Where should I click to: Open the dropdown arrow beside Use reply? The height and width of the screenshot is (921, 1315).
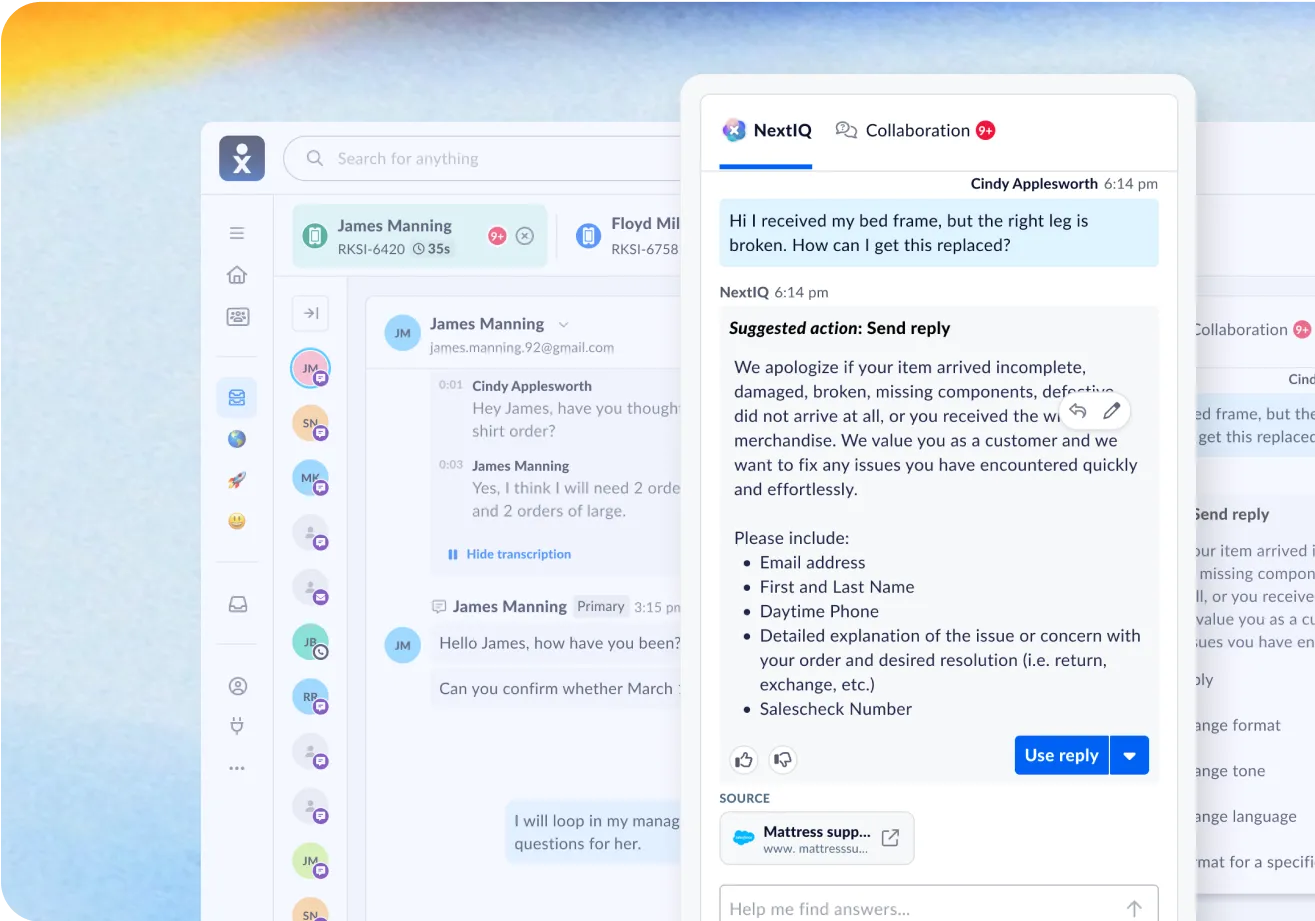coord(1130,755)
